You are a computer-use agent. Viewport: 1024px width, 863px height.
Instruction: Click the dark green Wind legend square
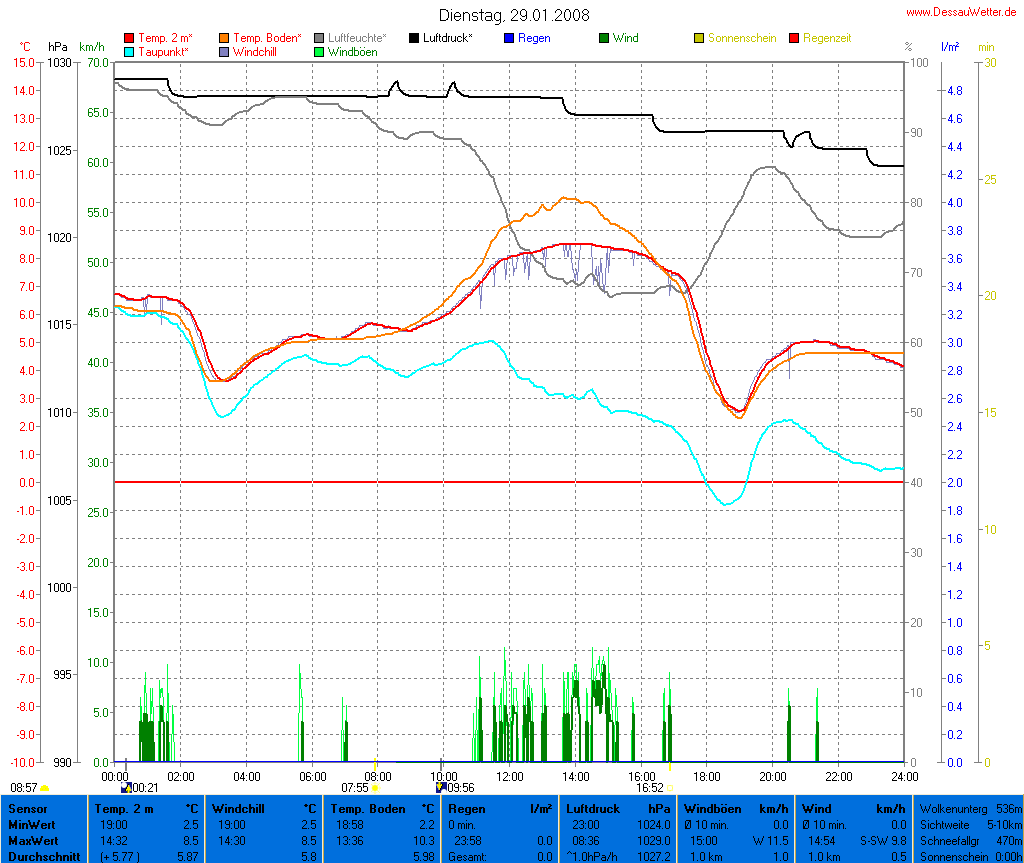coord(604,38)
